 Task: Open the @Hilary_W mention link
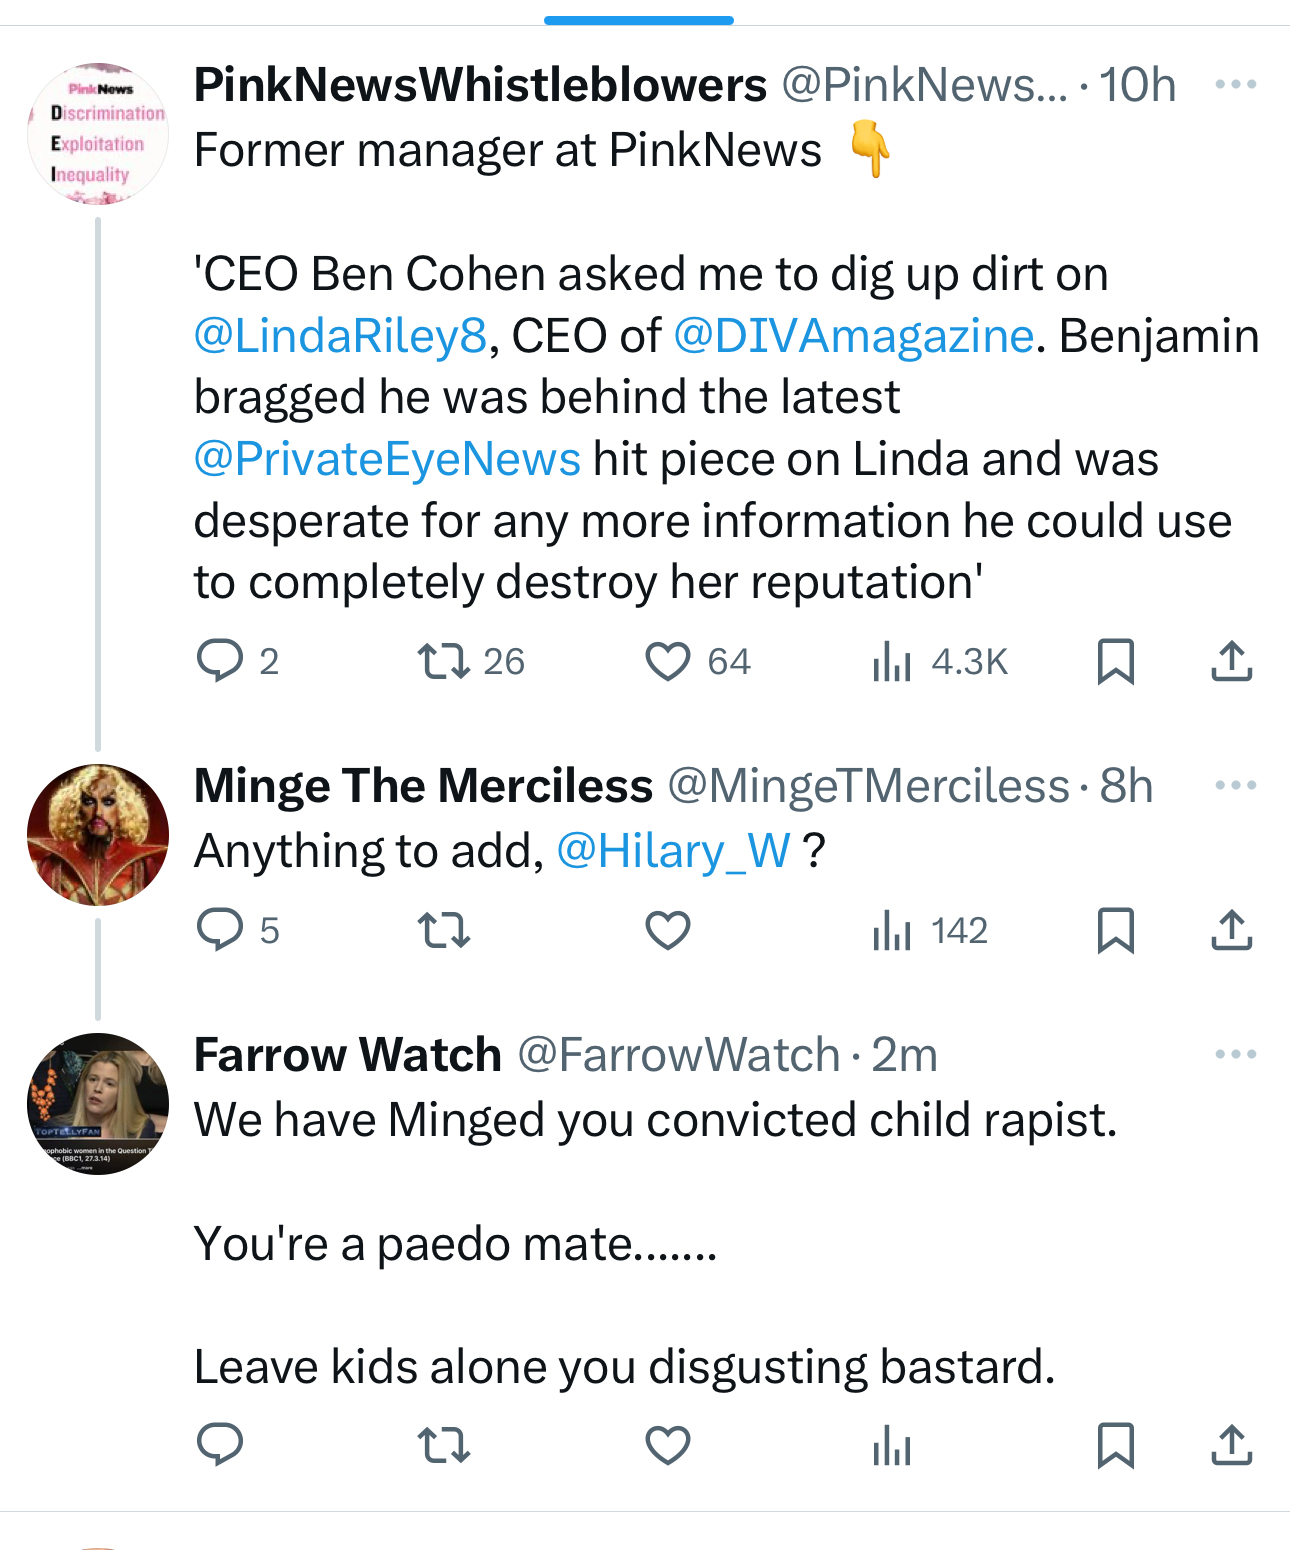click(x=673, y=852)
